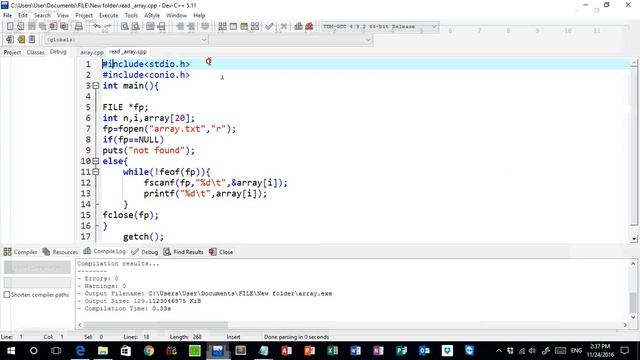640x360 pixels.
Task: Open the File menu
Action: pyautogui.click(x=7, y=16)
